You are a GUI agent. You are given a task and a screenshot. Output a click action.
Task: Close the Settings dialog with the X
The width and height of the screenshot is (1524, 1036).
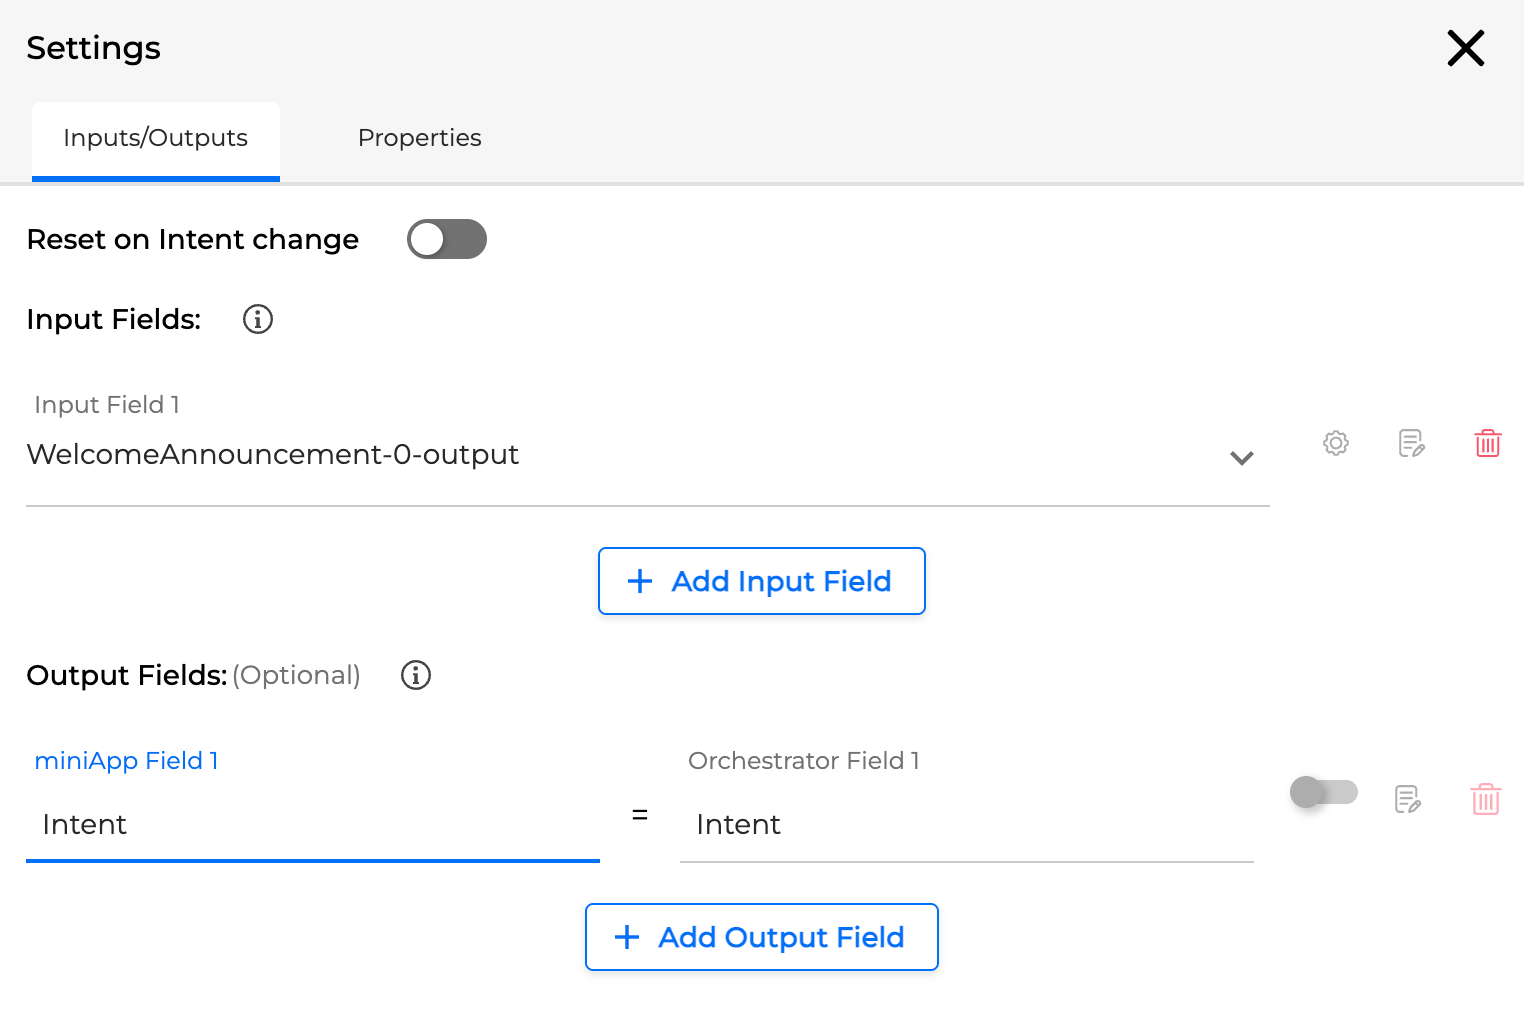(x=1465, y=48)
